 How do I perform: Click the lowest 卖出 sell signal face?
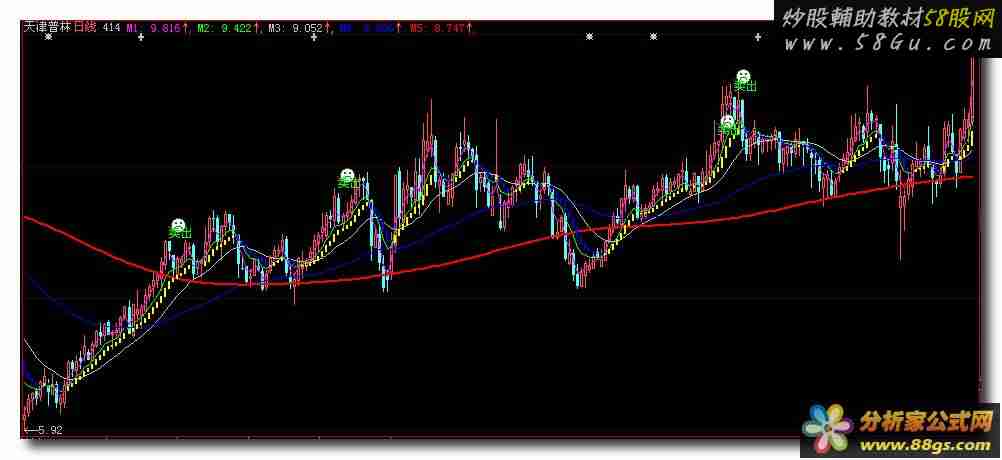pyautogui.click(x=180, y=225)
